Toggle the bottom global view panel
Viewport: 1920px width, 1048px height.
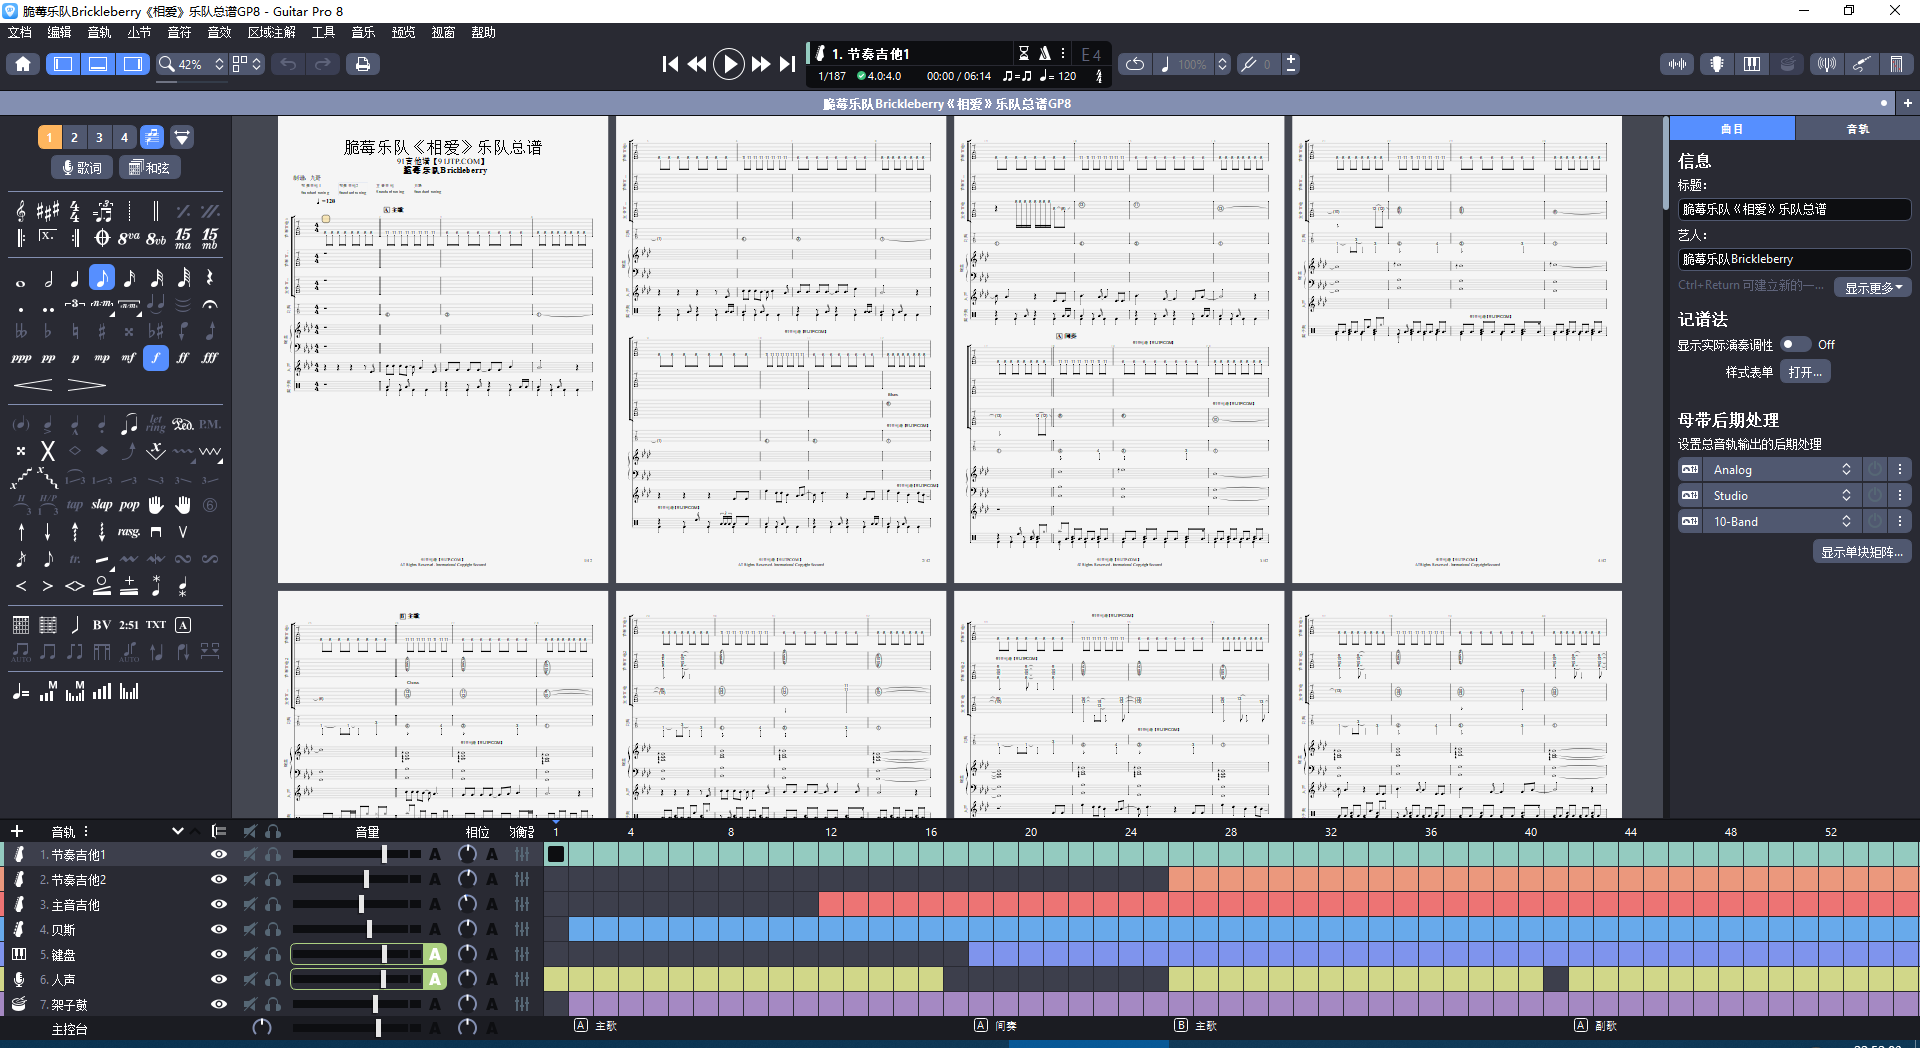click(98, 64)
